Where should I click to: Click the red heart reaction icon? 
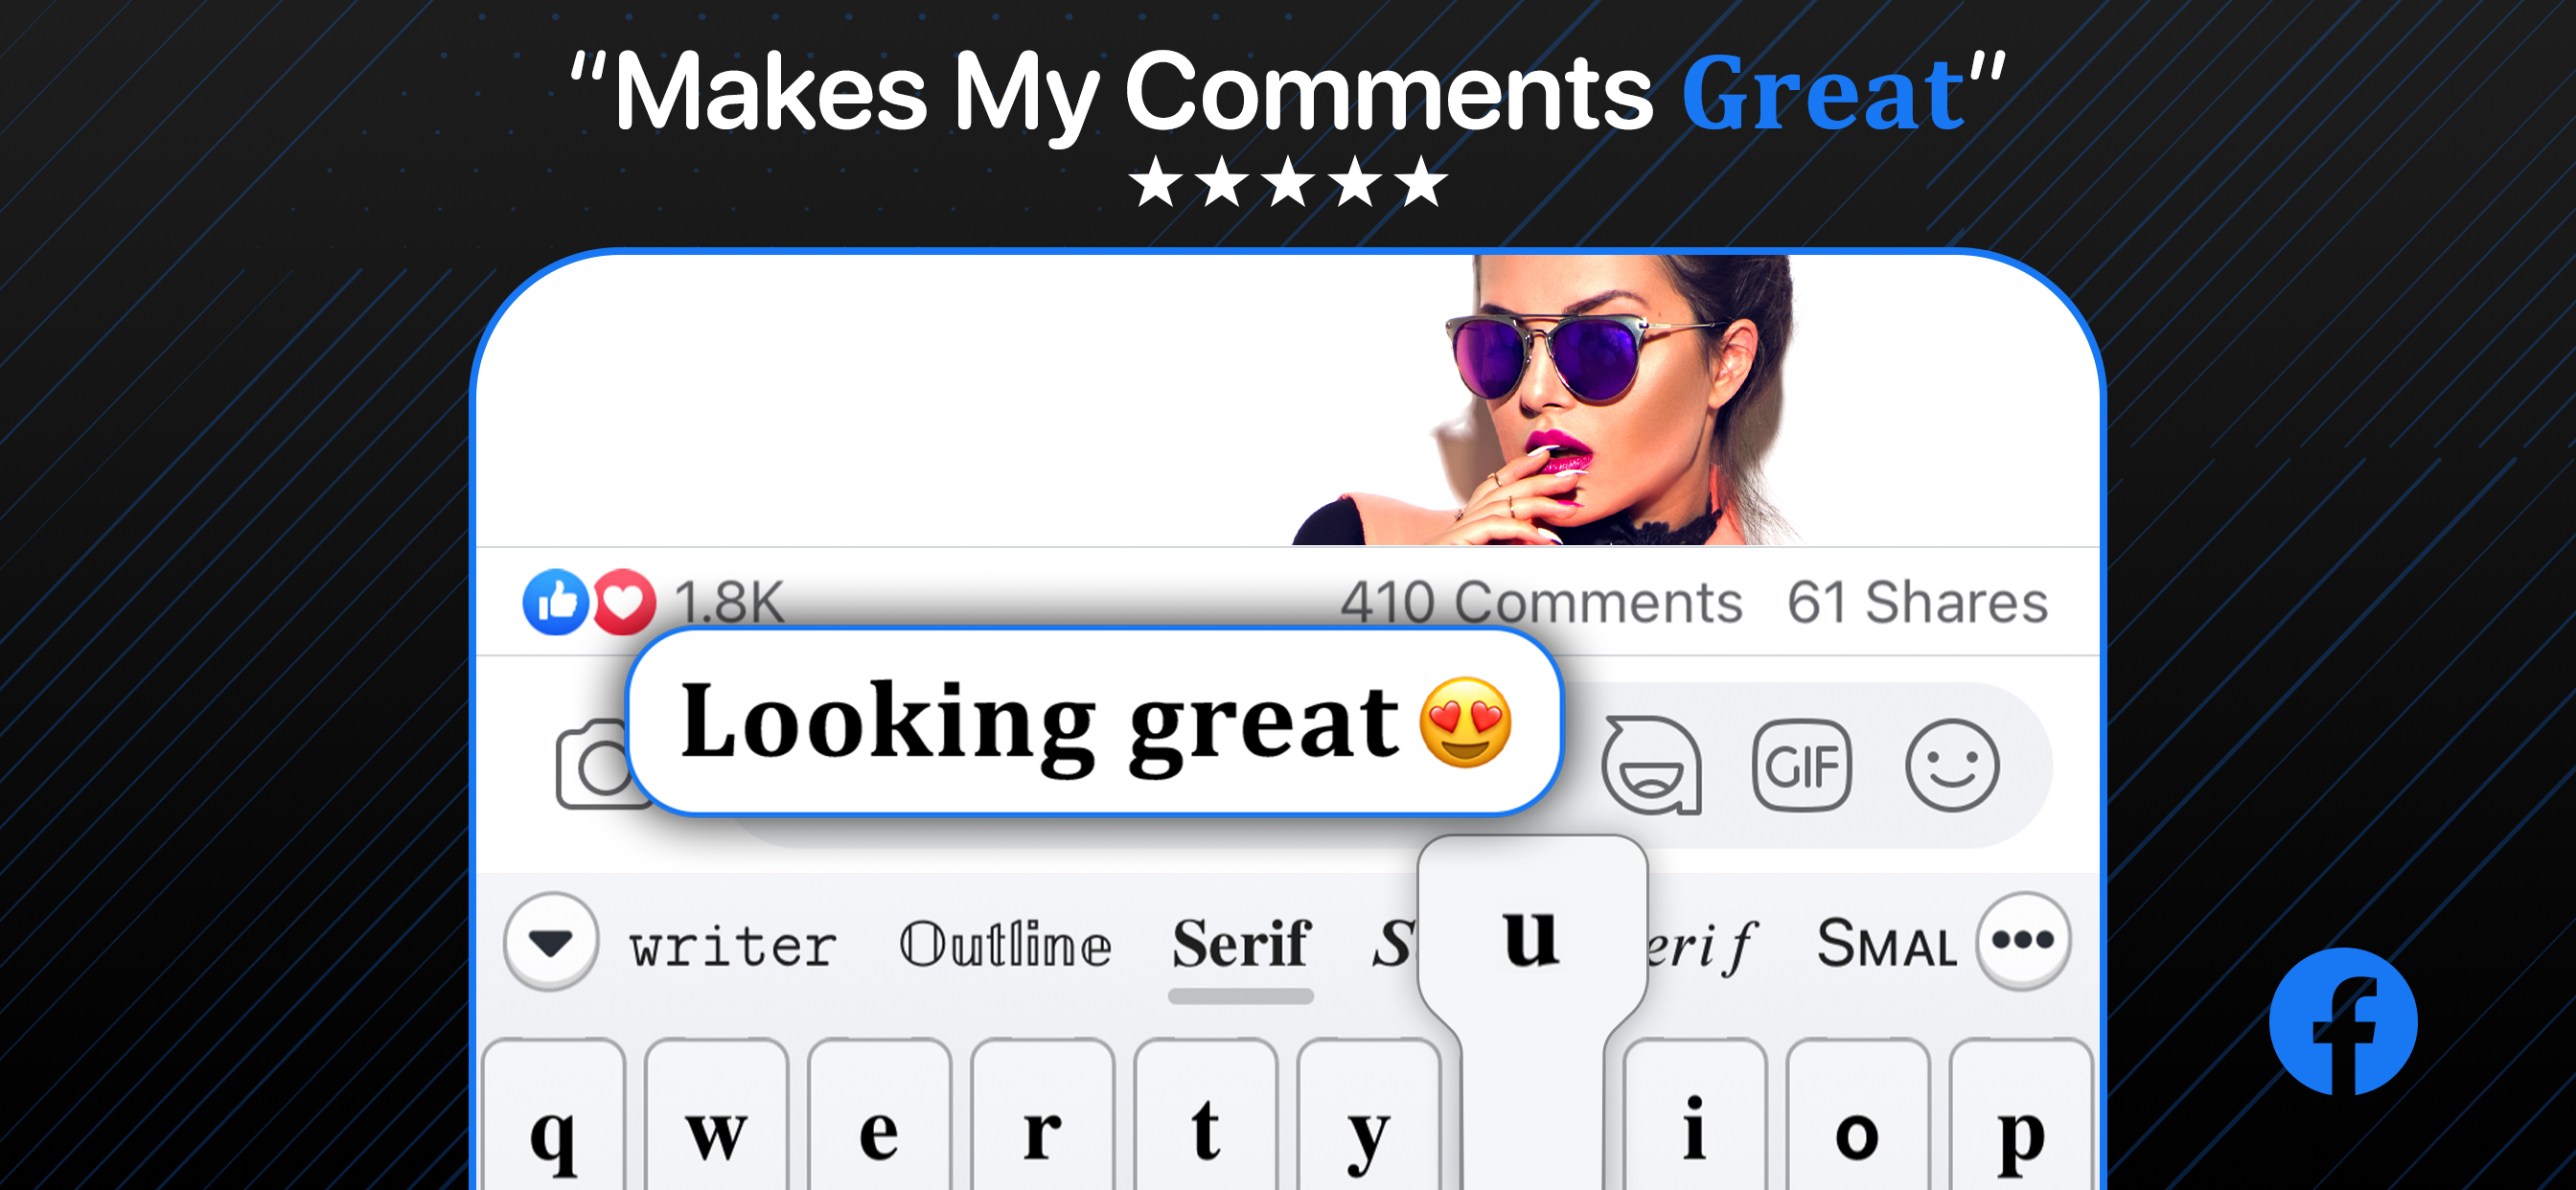point(625,602)
